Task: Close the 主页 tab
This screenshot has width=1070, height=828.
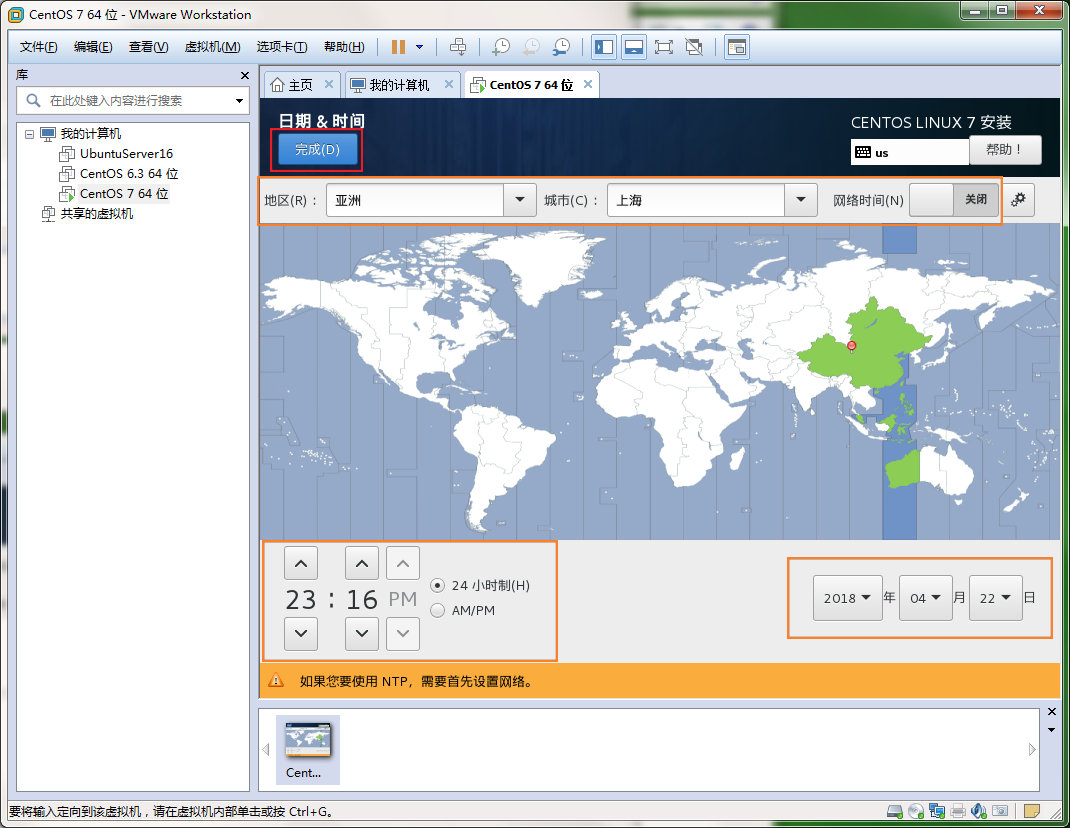Action: click(329, 84)
